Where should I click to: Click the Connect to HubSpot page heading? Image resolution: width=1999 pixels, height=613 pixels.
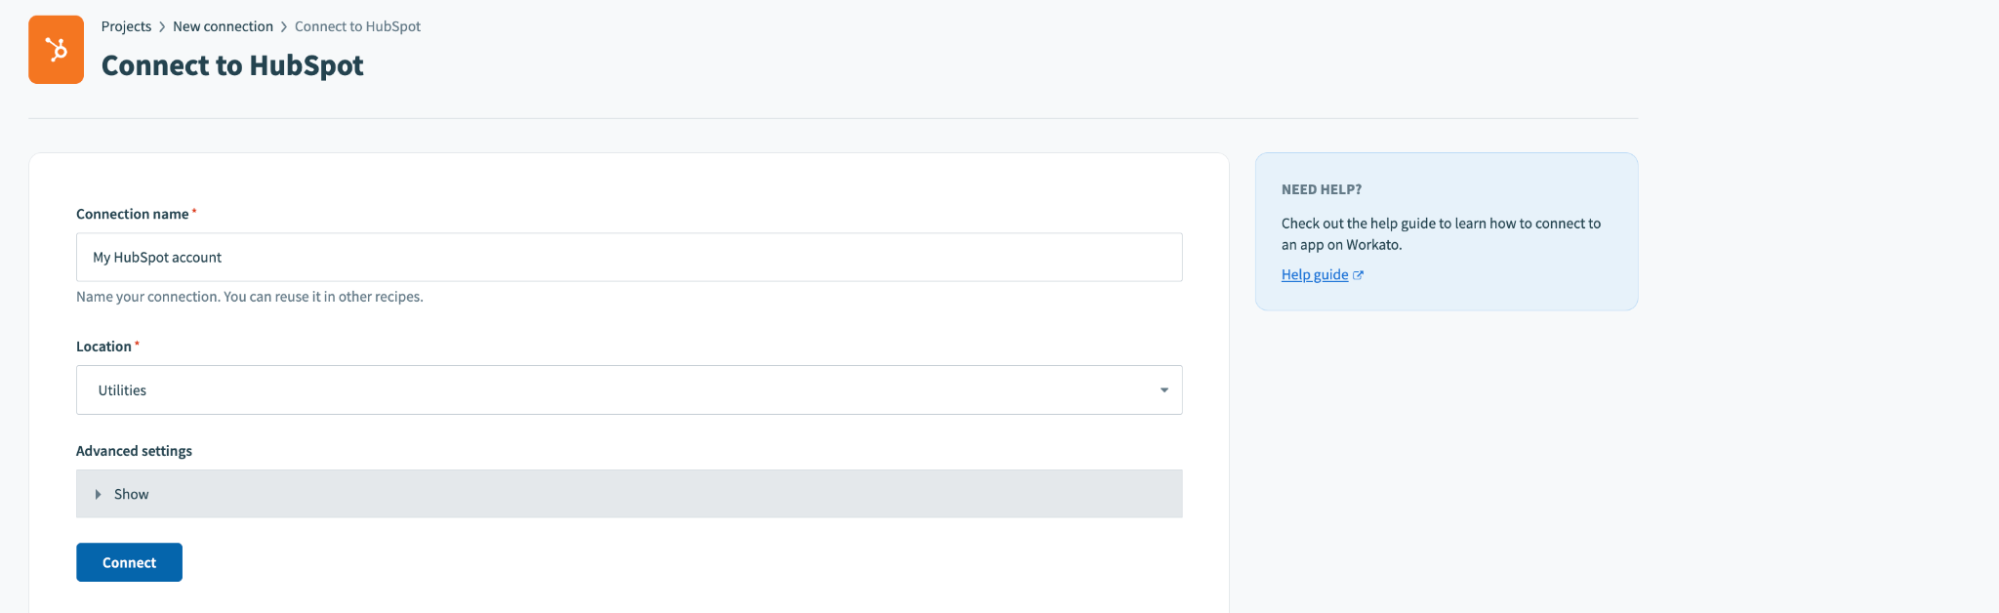click(232, 65)
